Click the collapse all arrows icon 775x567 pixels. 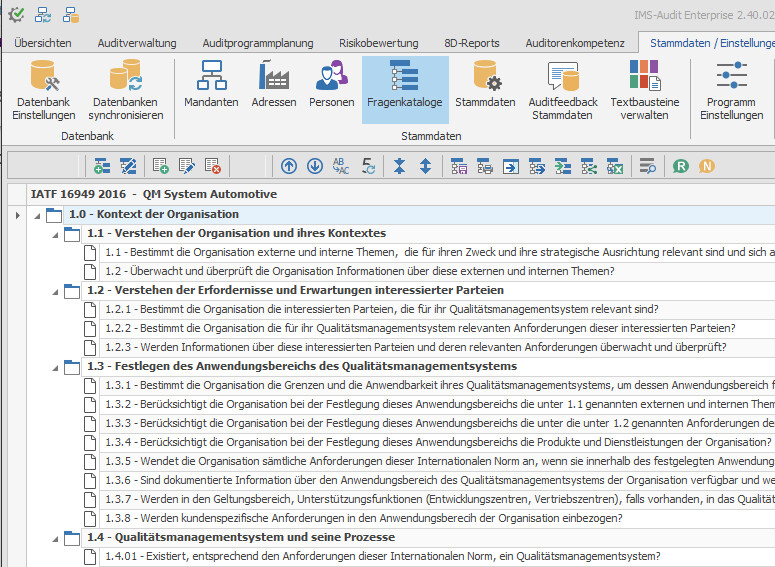coord(399,166)
